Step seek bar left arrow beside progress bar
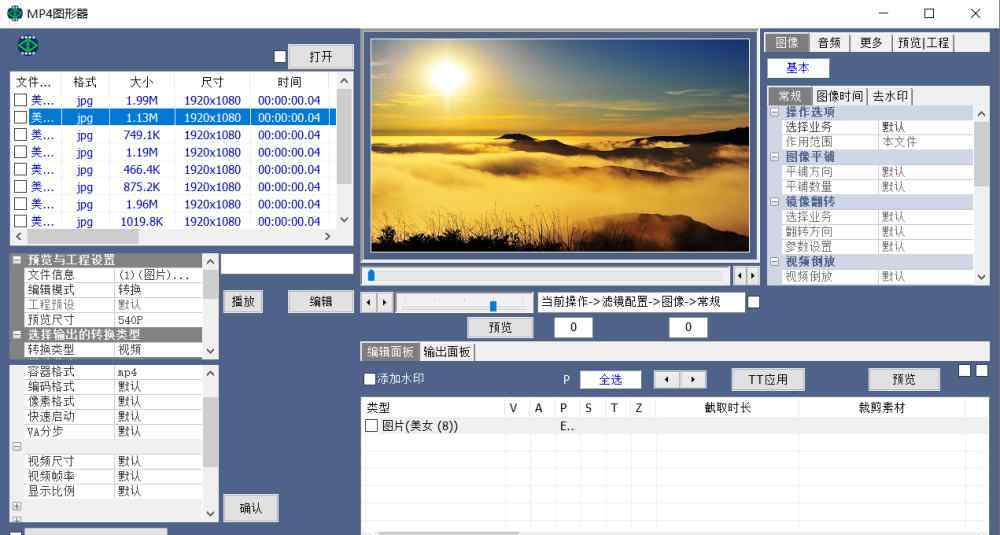The image size is (1000, 535). coord(739,276)
